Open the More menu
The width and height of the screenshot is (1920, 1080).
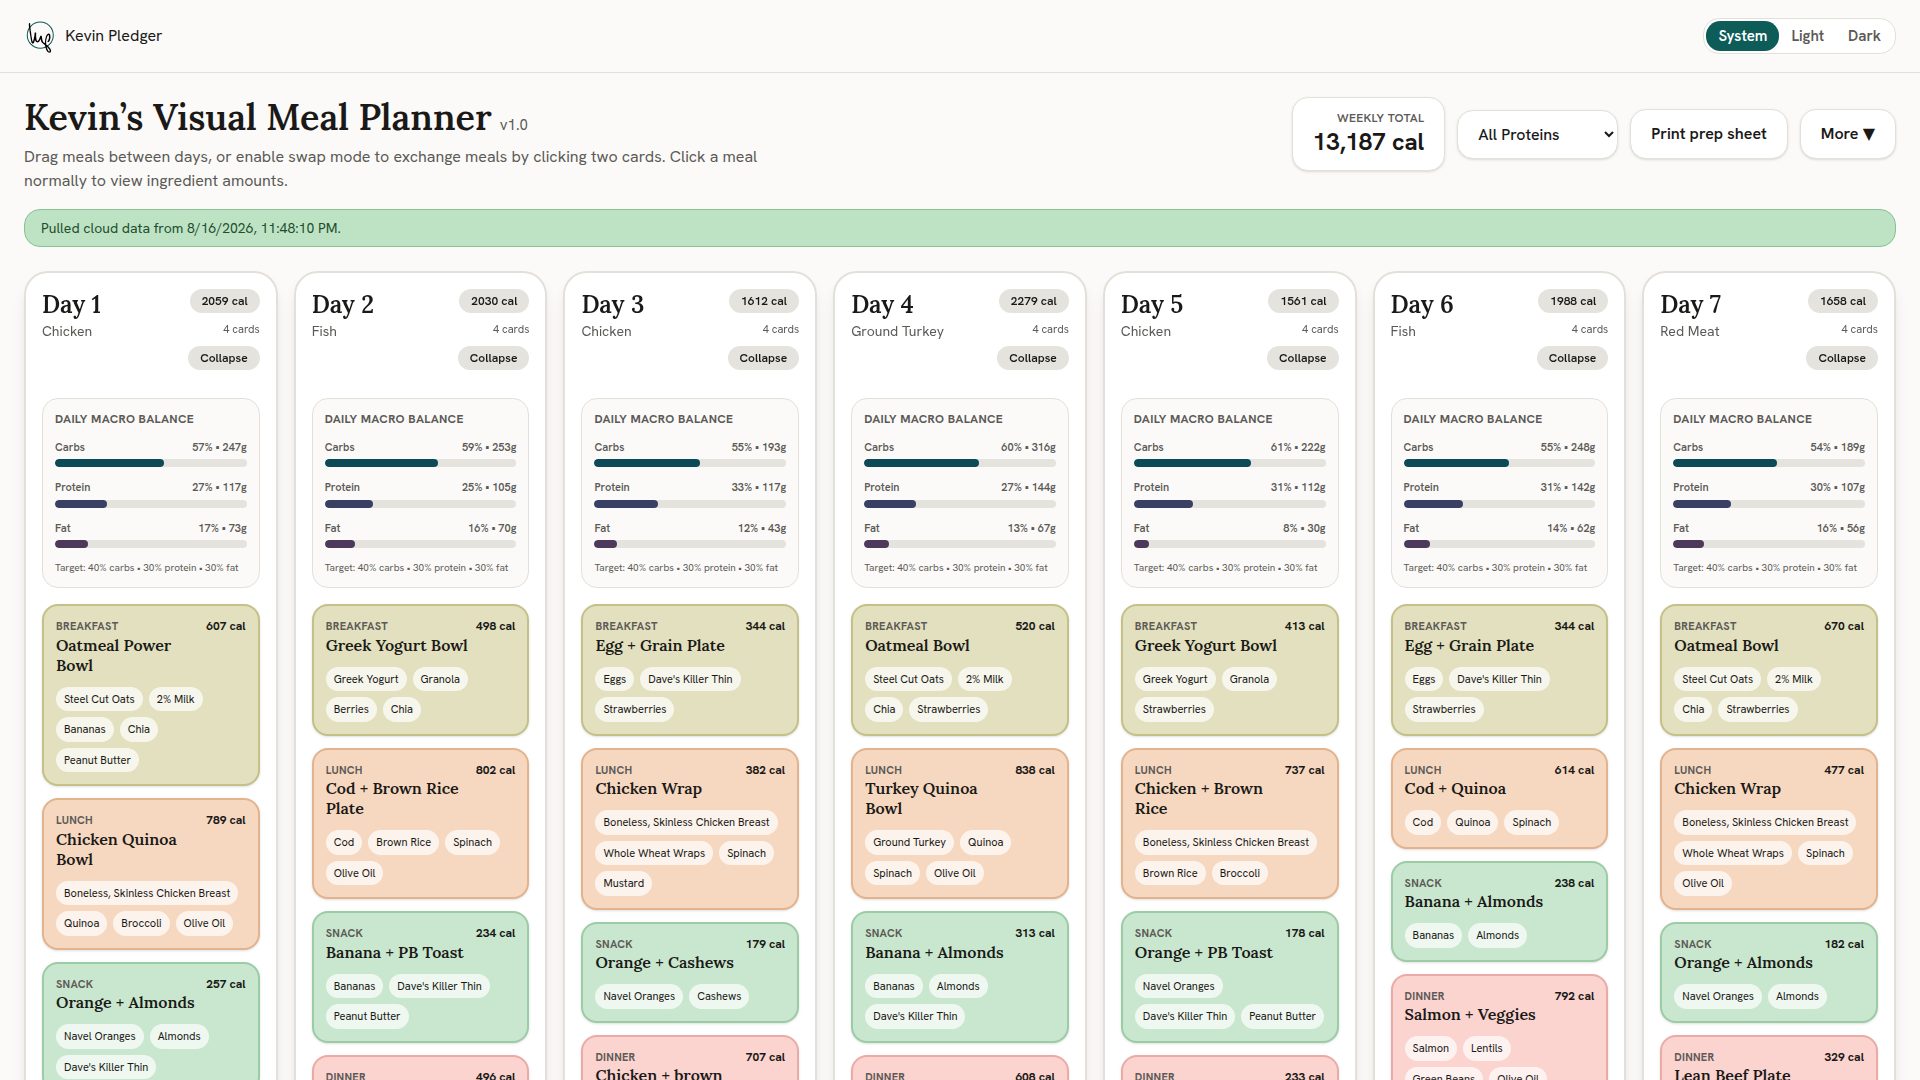tap(1847, 134)
